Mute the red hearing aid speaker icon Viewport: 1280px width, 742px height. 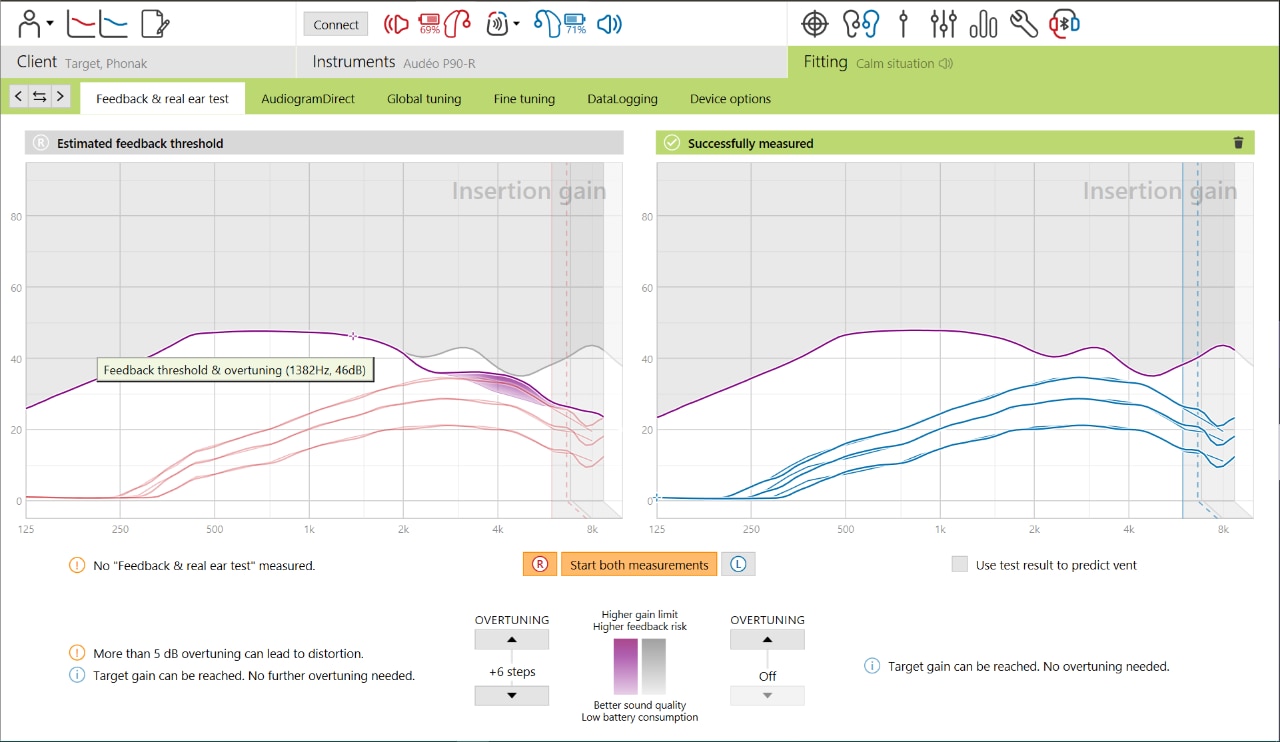[x=396, y=23]
